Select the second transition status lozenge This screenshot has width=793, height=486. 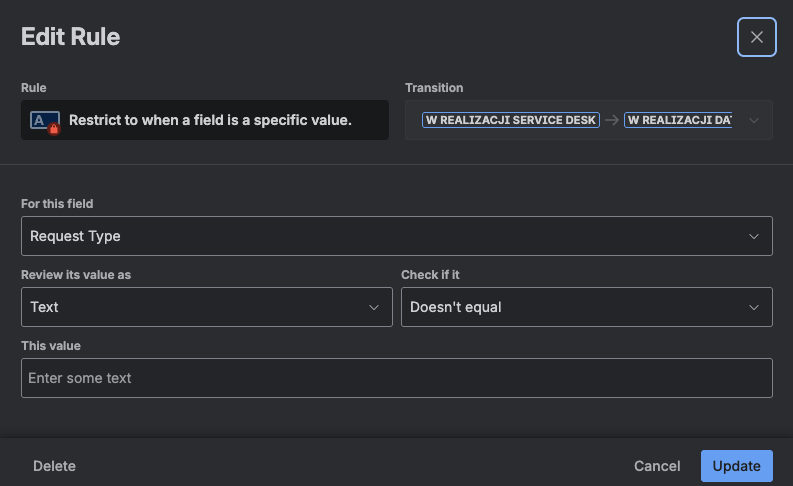tap(678, 120)
